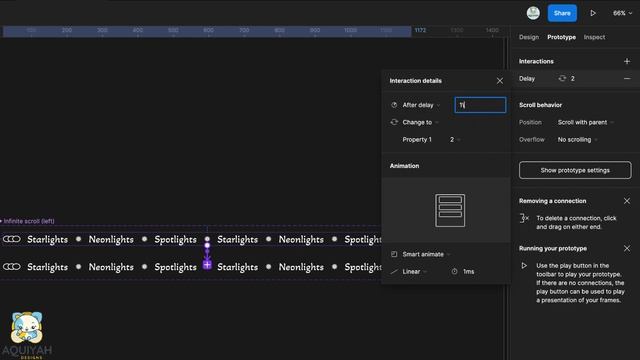Click the link icon in the bottom marquee row
This screenshot has width=640, height=360.
coord(11,267)
